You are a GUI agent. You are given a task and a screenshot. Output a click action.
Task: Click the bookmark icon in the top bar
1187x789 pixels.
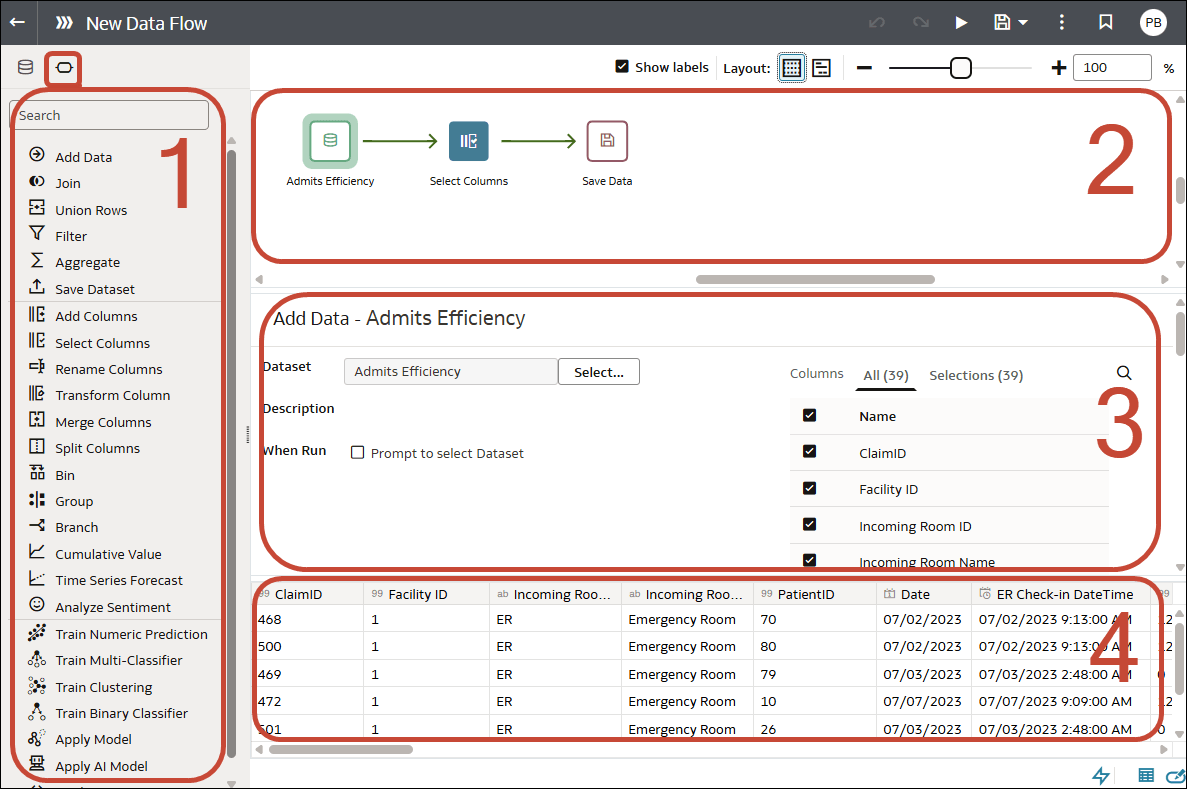pyautogui.click(x=1104, y=22)
